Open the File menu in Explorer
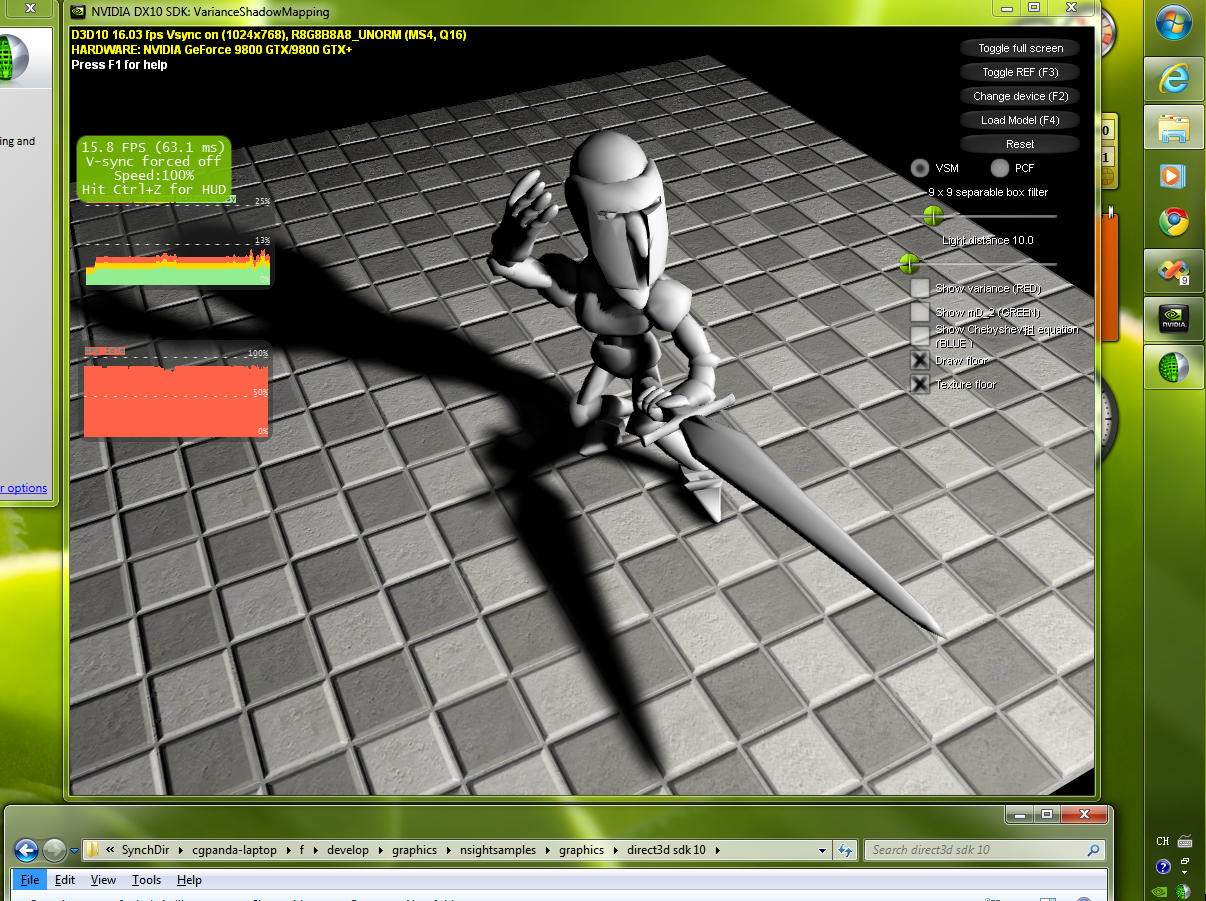The width and height of the screenshot is (1206, 901). pyautogui.click(x=29, y=880)
